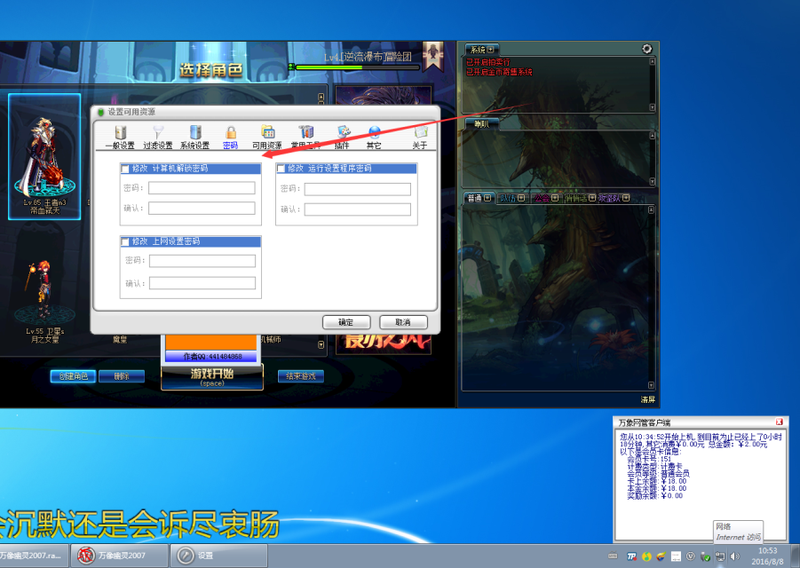800x568 pixels.
Task: Open the 可用资源 section icon
Action: [x=267, y=137]
